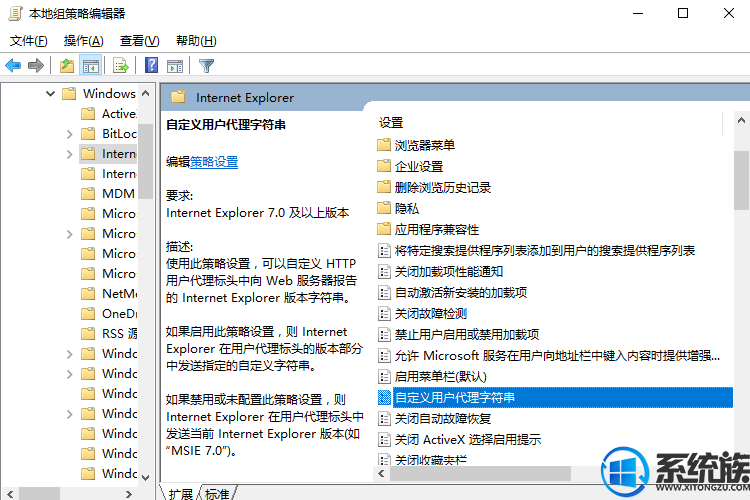Click the 删除浏览历史记录 folder icon
The width and height of the screenshot is (750, 500).
(384, 187)
